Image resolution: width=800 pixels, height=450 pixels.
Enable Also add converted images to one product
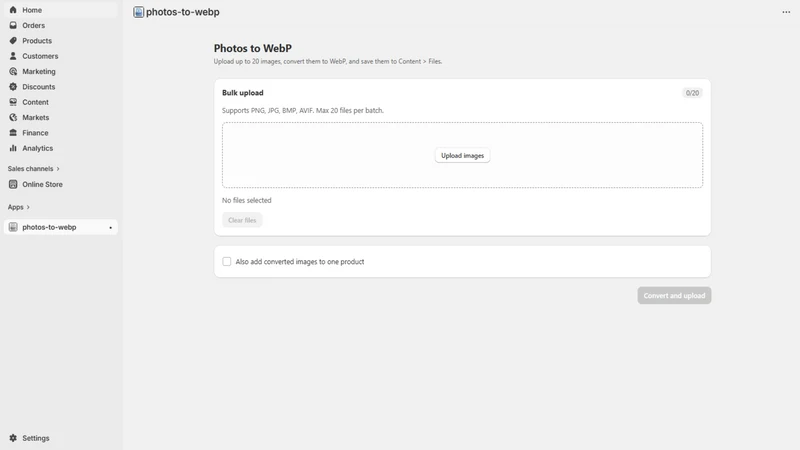[x=227, y=261]
